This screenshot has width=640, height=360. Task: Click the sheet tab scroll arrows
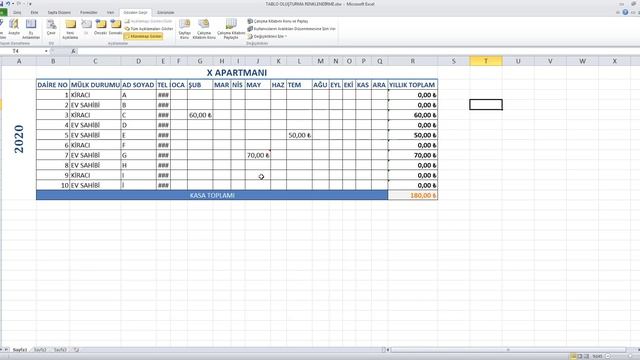pyautogui.click(x=5, y=350)
